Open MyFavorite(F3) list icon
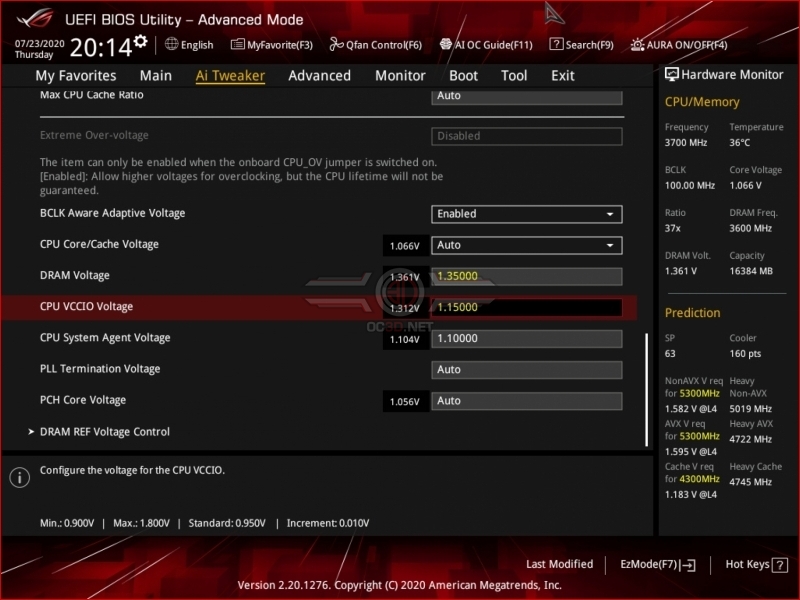 (x=237, y=44)
